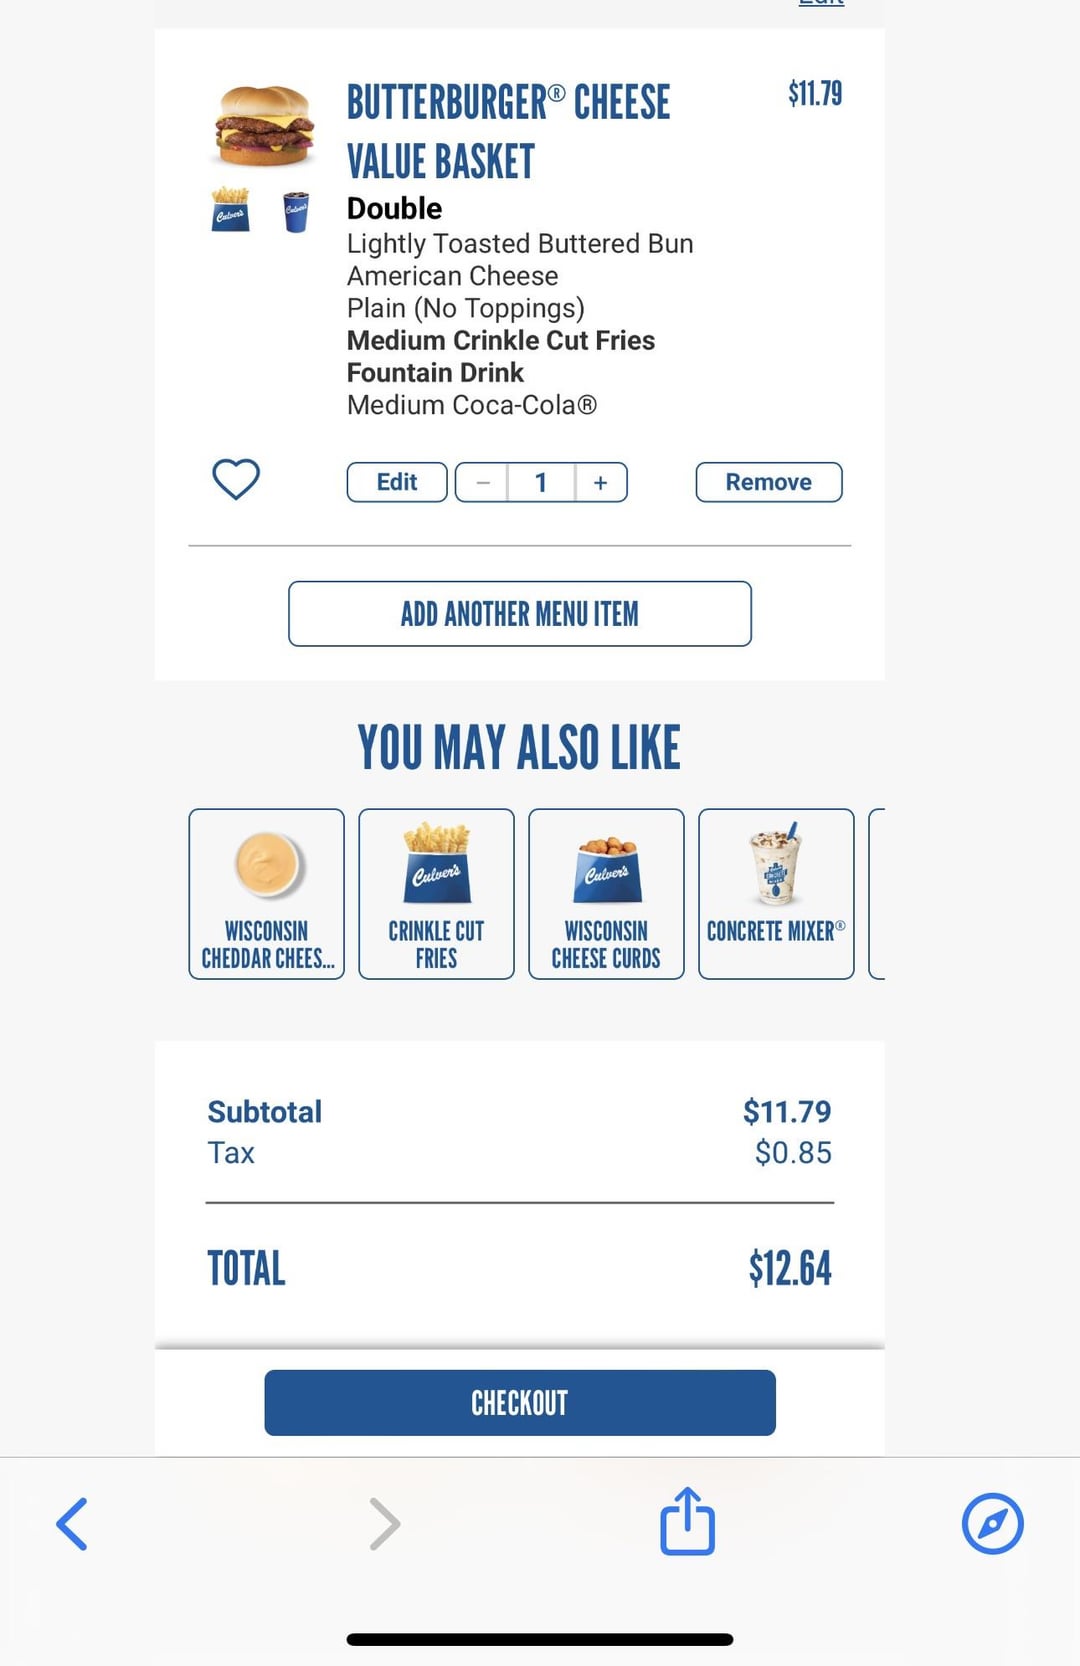
Task: Tap the double cheeseburger product image
Action: [264, 125]
